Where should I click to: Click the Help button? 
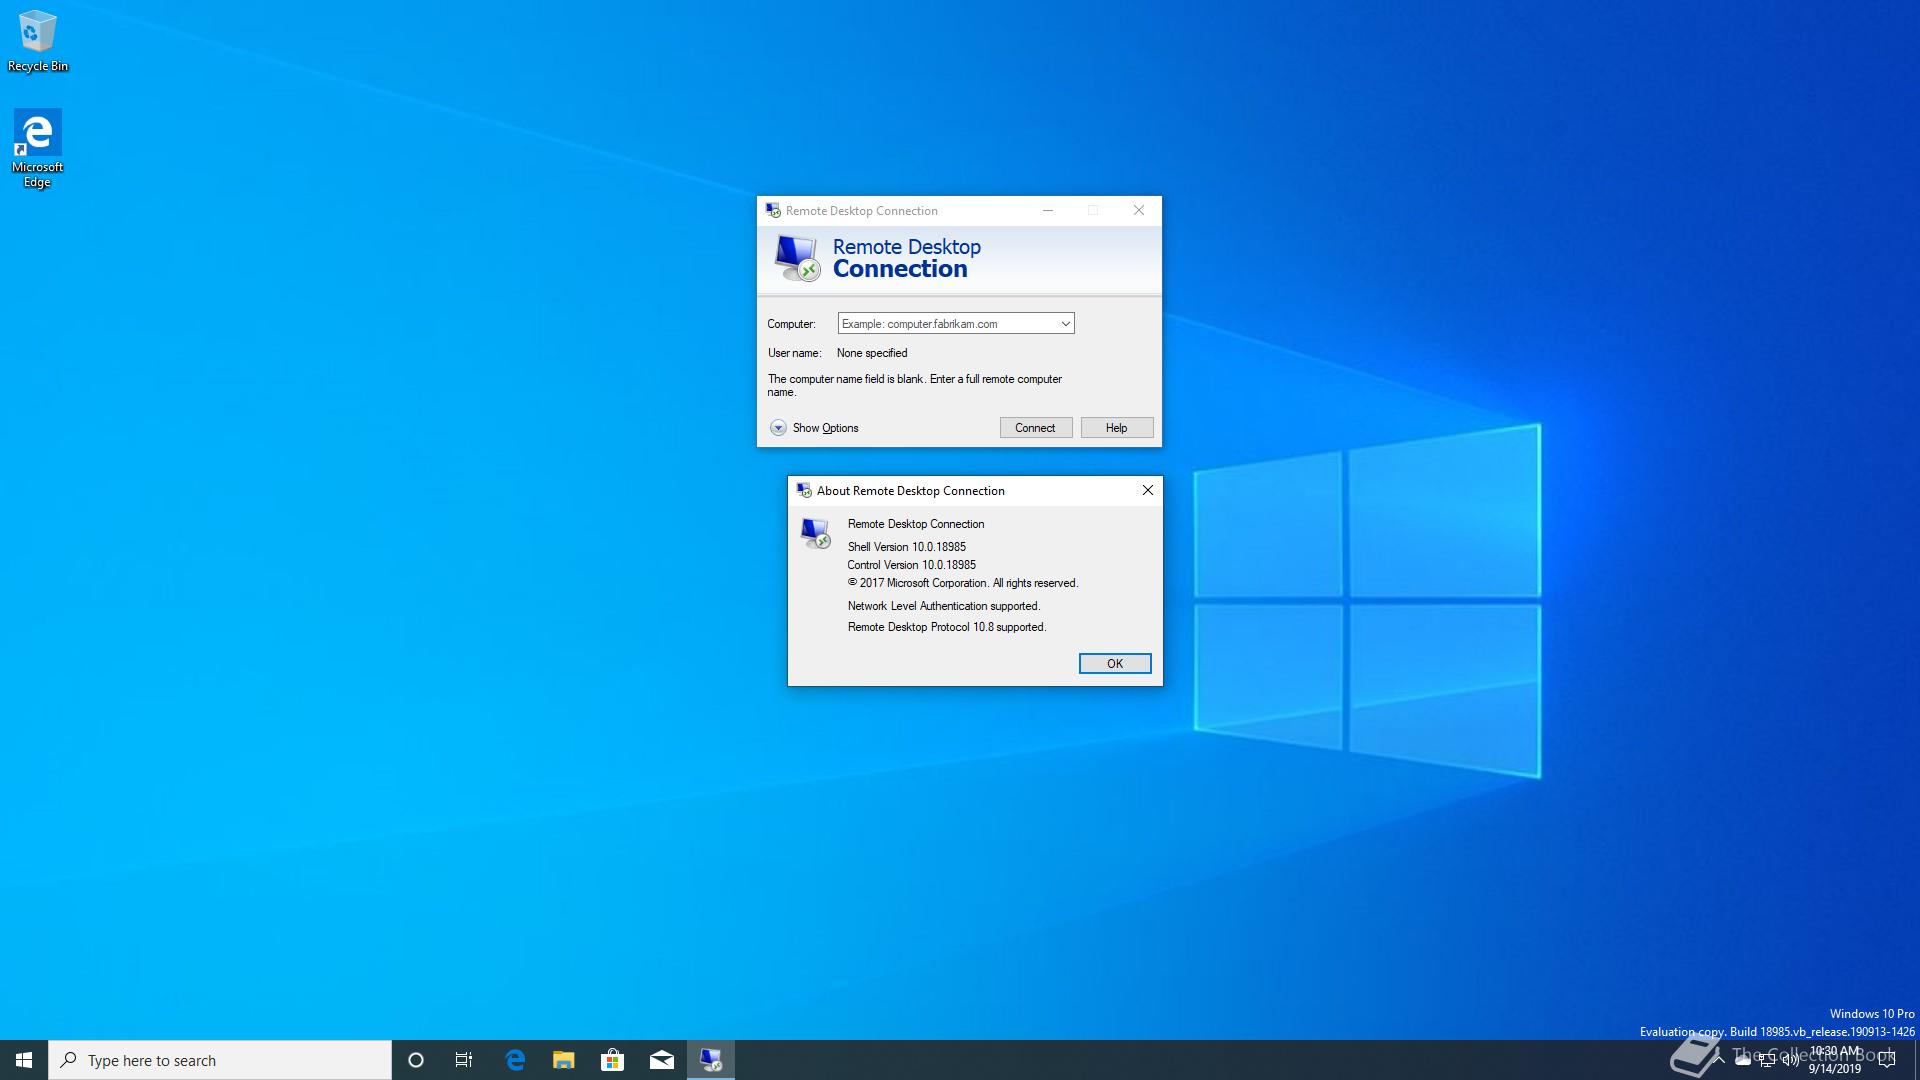(x=1117, y=428)
